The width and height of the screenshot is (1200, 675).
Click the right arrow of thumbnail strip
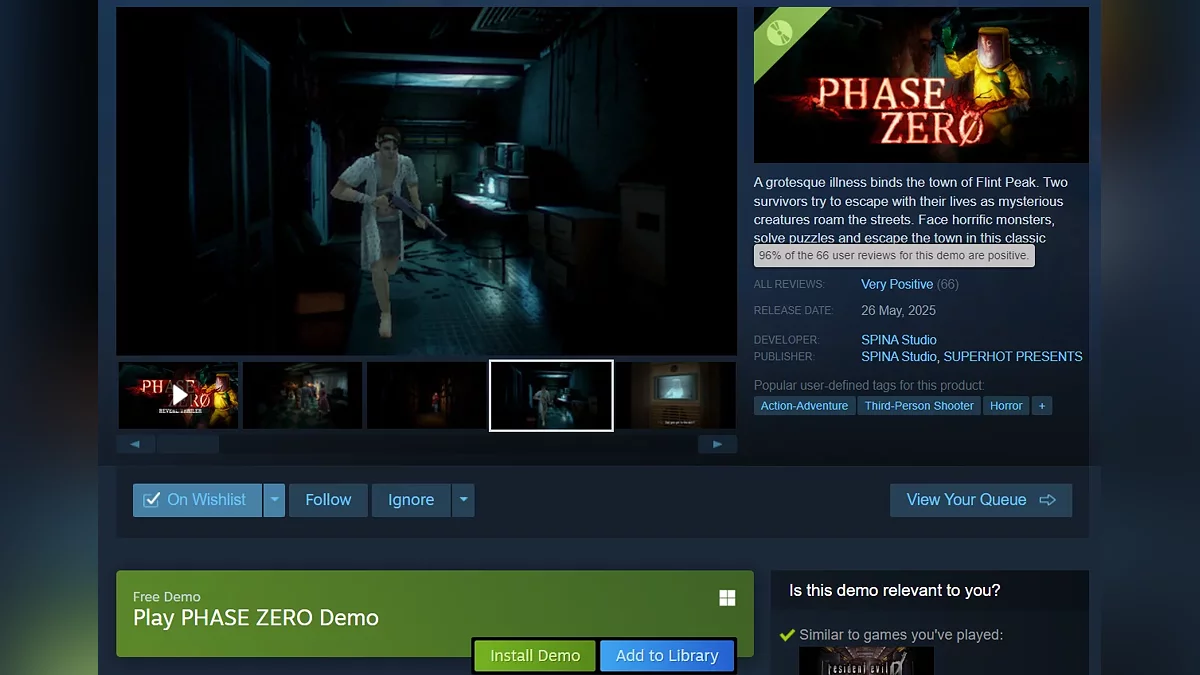[x=717, y=444]
